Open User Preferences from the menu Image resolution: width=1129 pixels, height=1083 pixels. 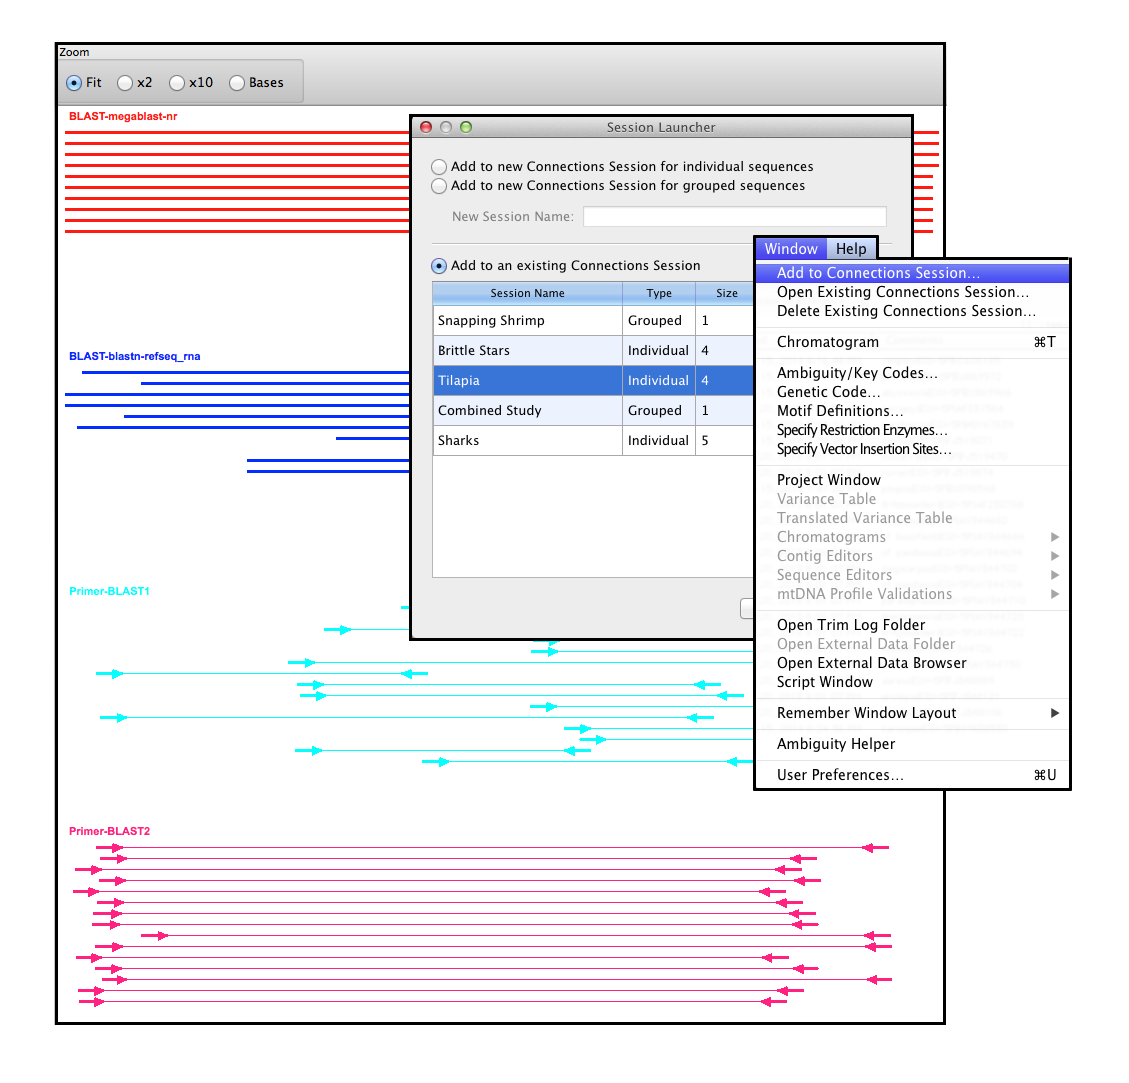coord(840,775)
